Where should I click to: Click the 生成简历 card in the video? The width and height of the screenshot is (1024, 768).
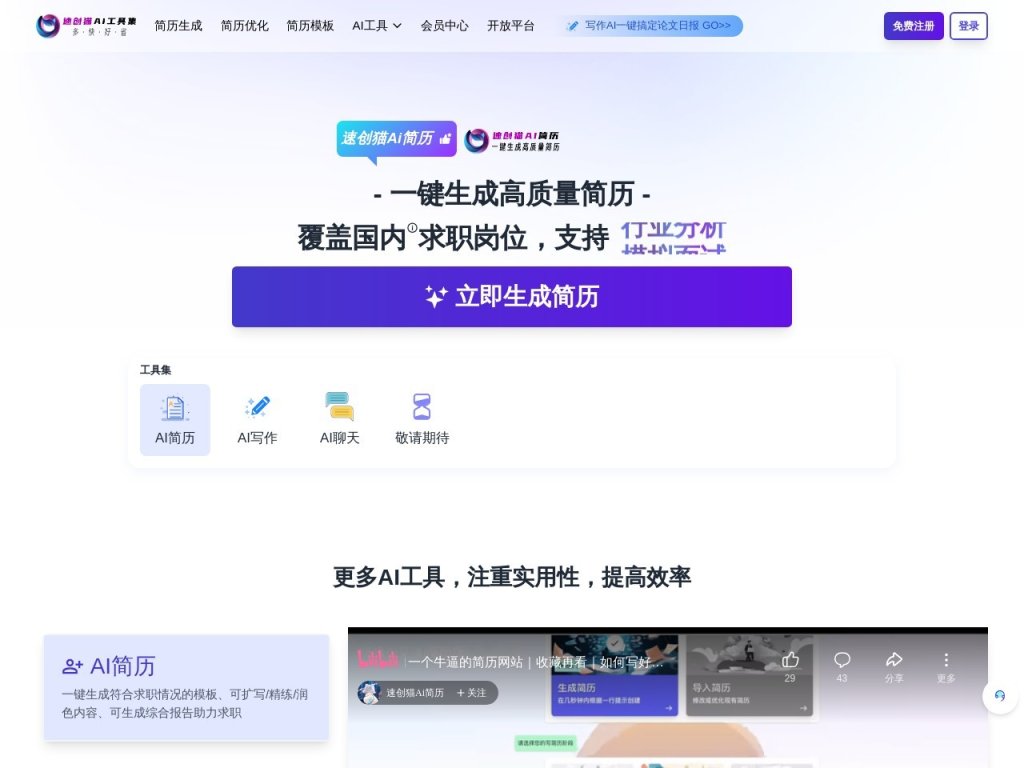click(615, 675)
